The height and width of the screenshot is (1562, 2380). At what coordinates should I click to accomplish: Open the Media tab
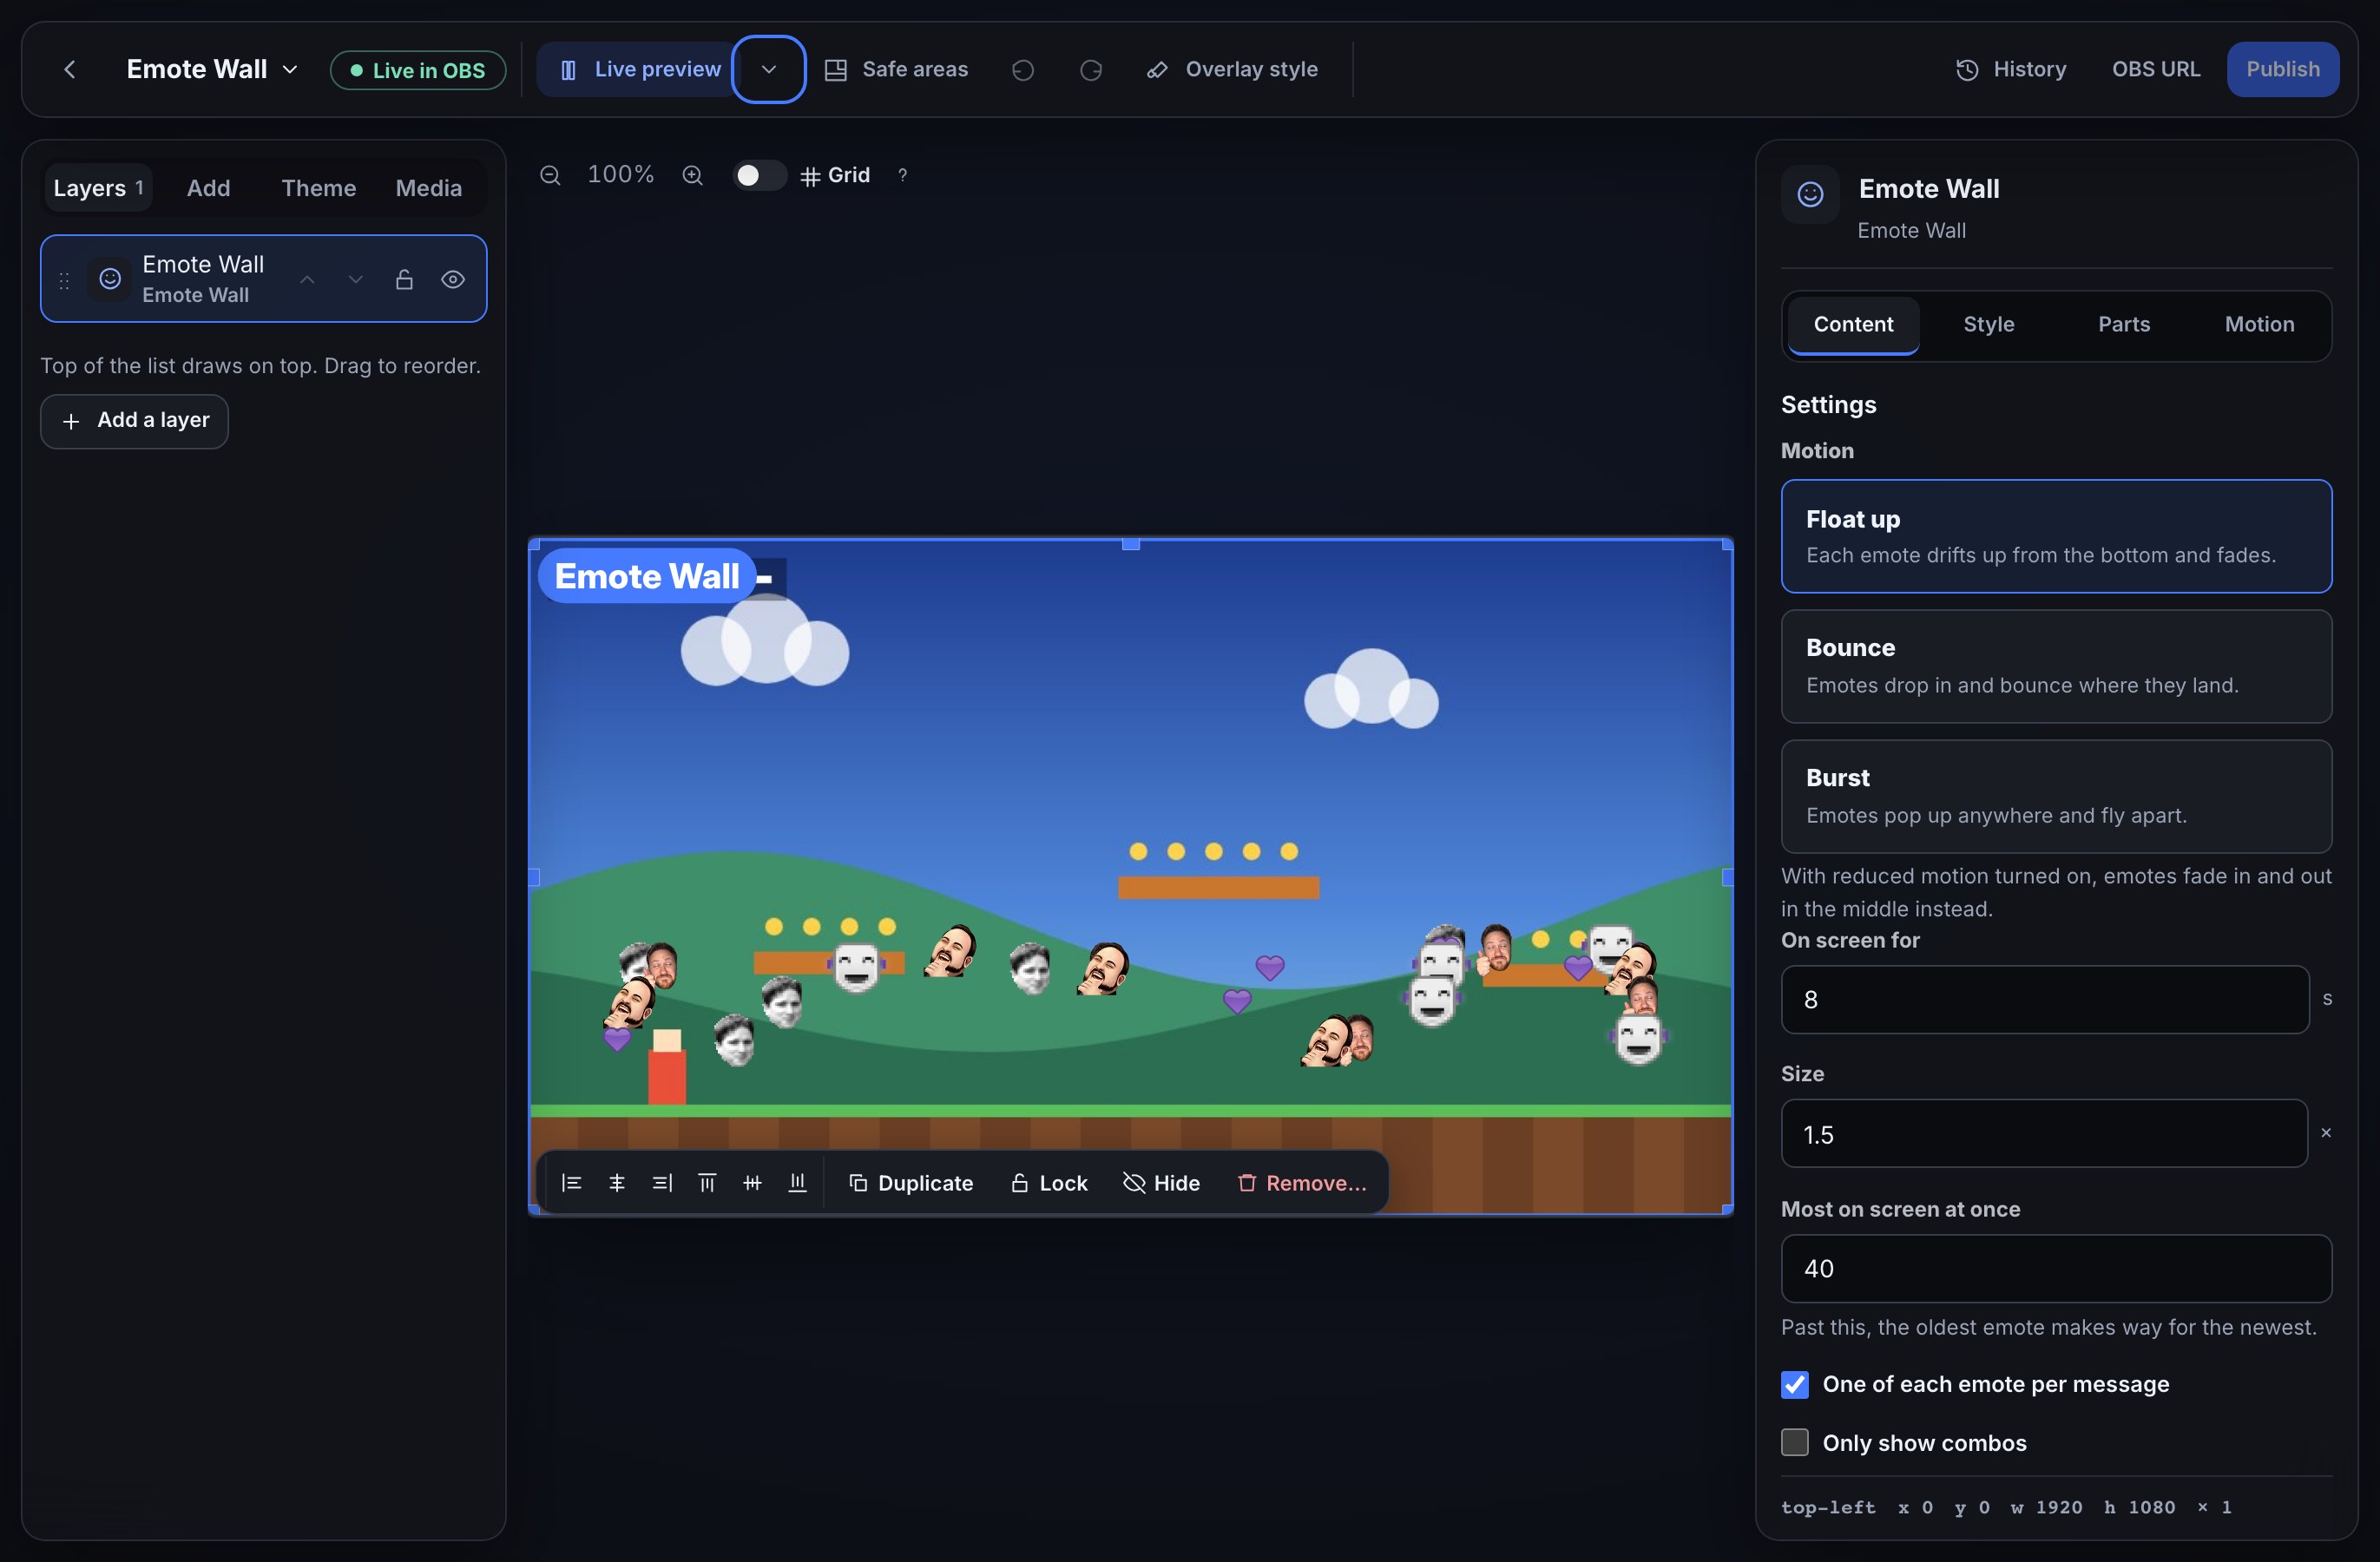[x=428, y=188]
